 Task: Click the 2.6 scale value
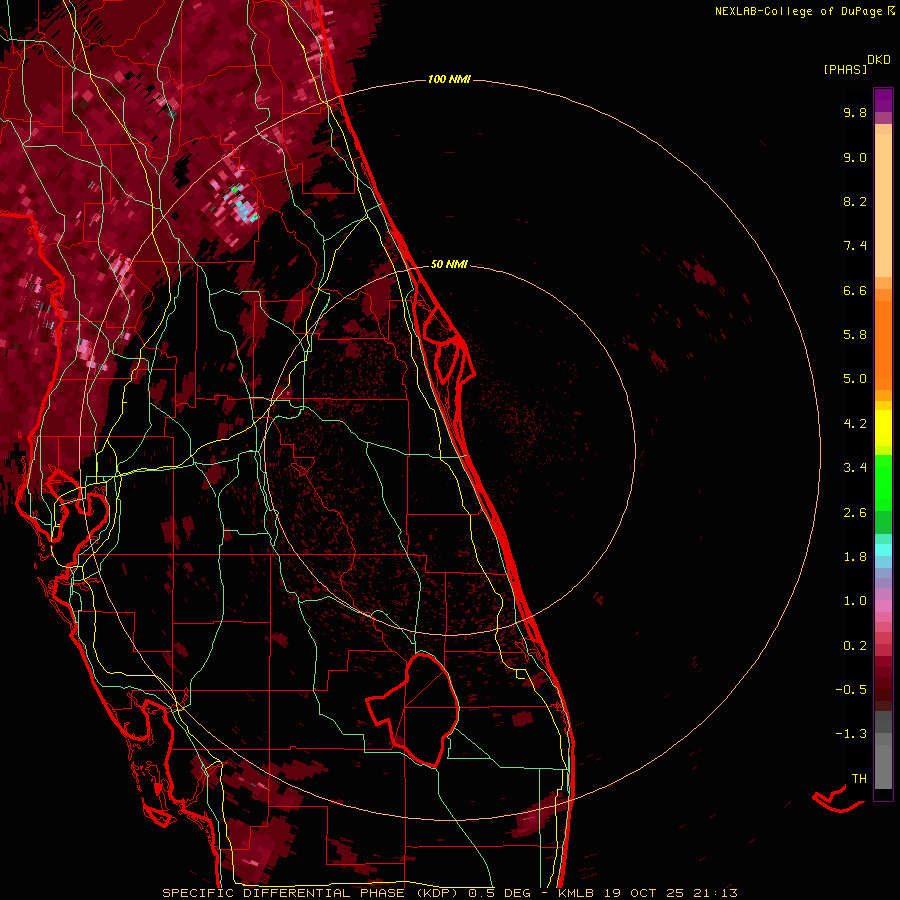point(855,513)
